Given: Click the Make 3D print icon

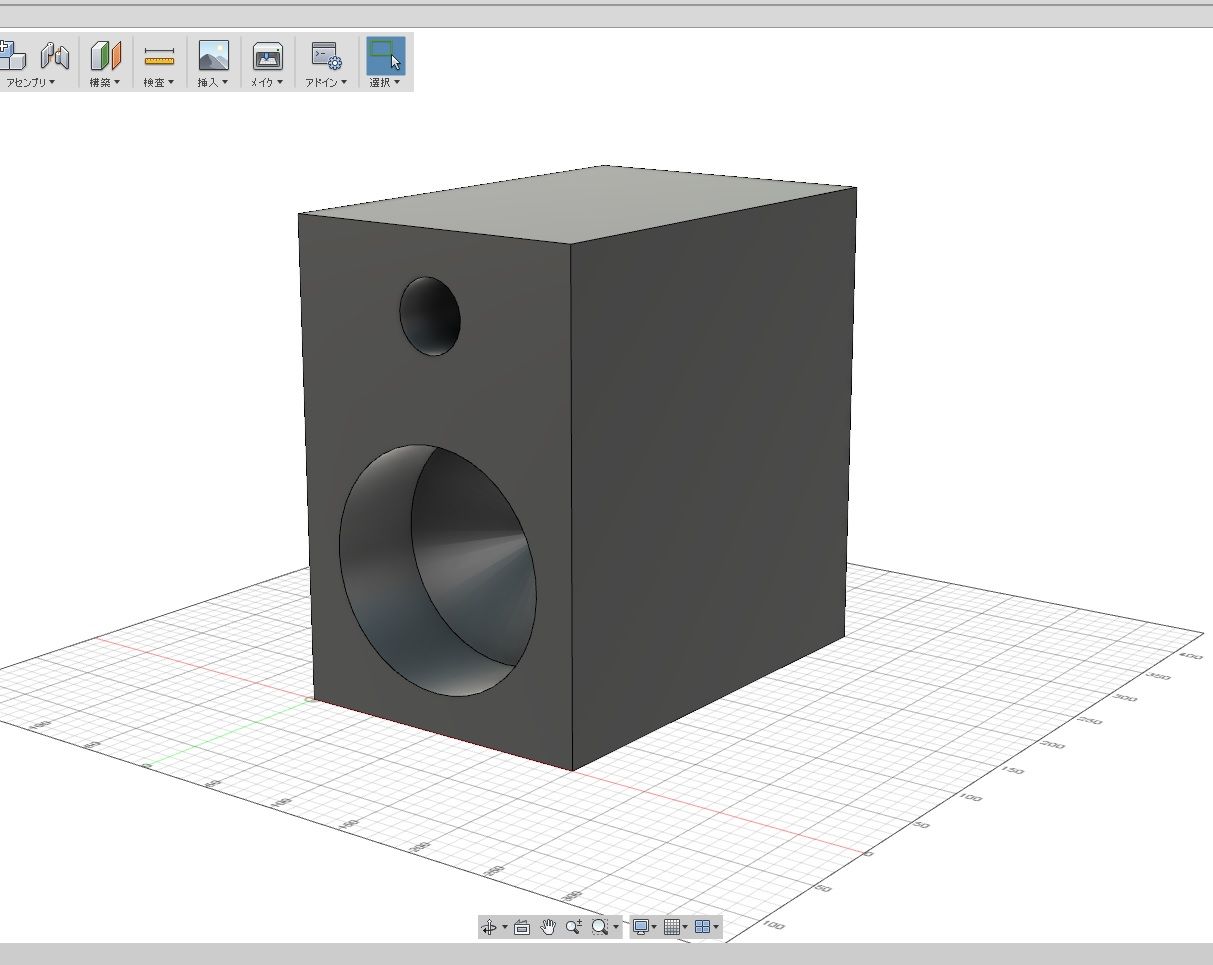Looking at the screenshot, I should pos(267,55).
